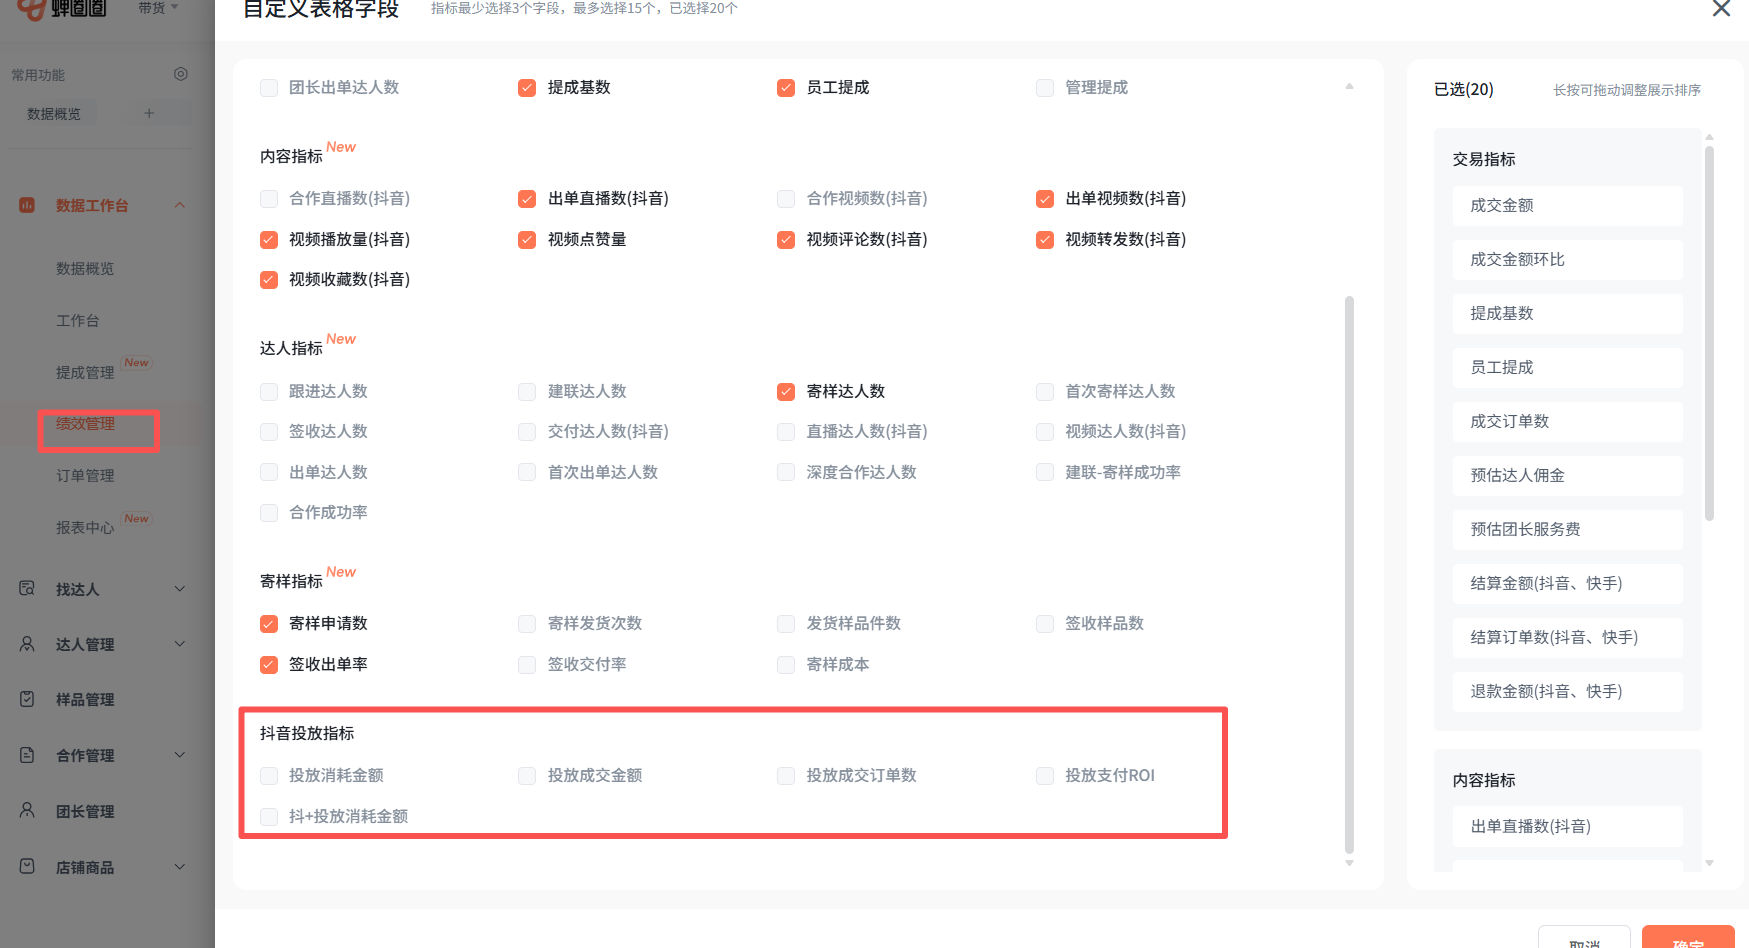The height and width of the screenshot is (948, 1749).
Task: Click the 店铺商品 sidebar icon
Action: coord(27,867)
